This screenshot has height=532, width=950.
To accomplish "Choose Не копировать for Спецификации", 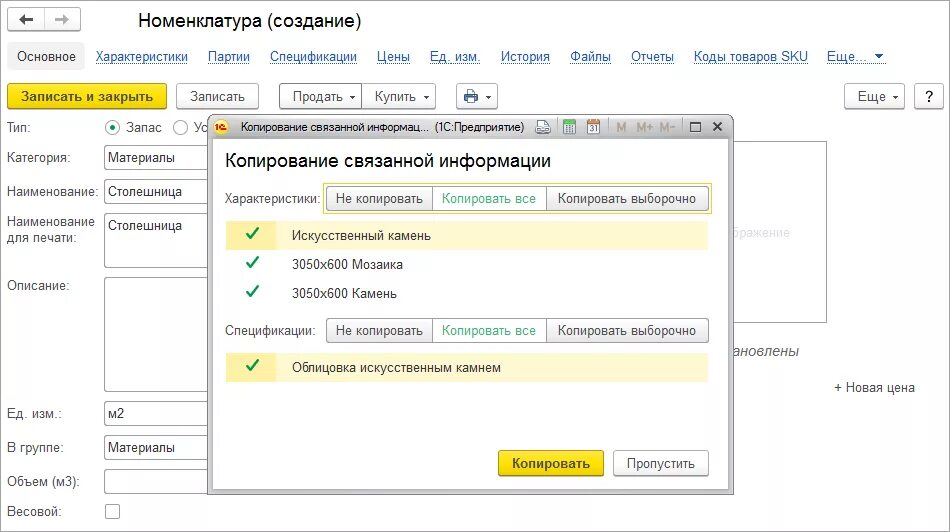I will pos(379,331).
